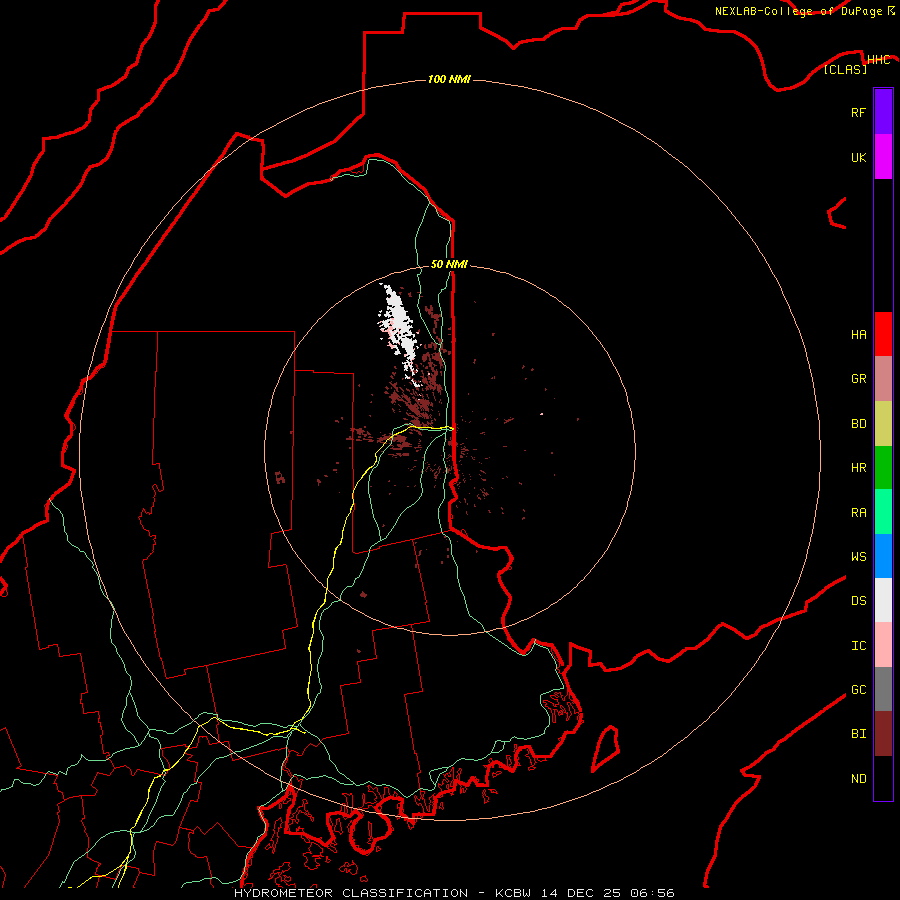The height and width of the screenshot is (900, 900).
Task: Select the BD yellow legend block
Action: (x=883, y=424)
